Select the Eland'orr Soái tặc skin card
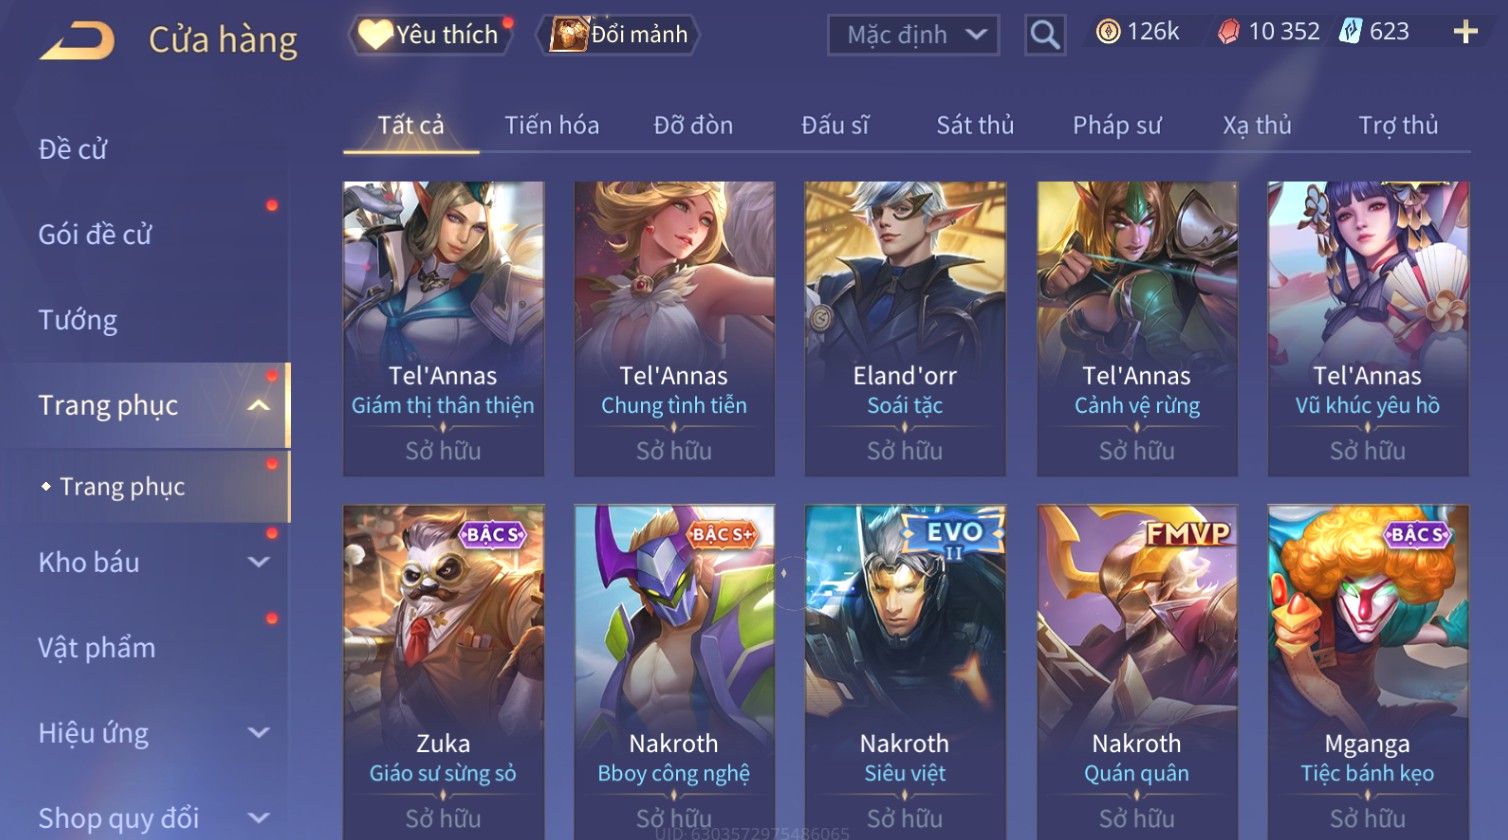This screenshot has width=1508, height=840. [905, 329]
